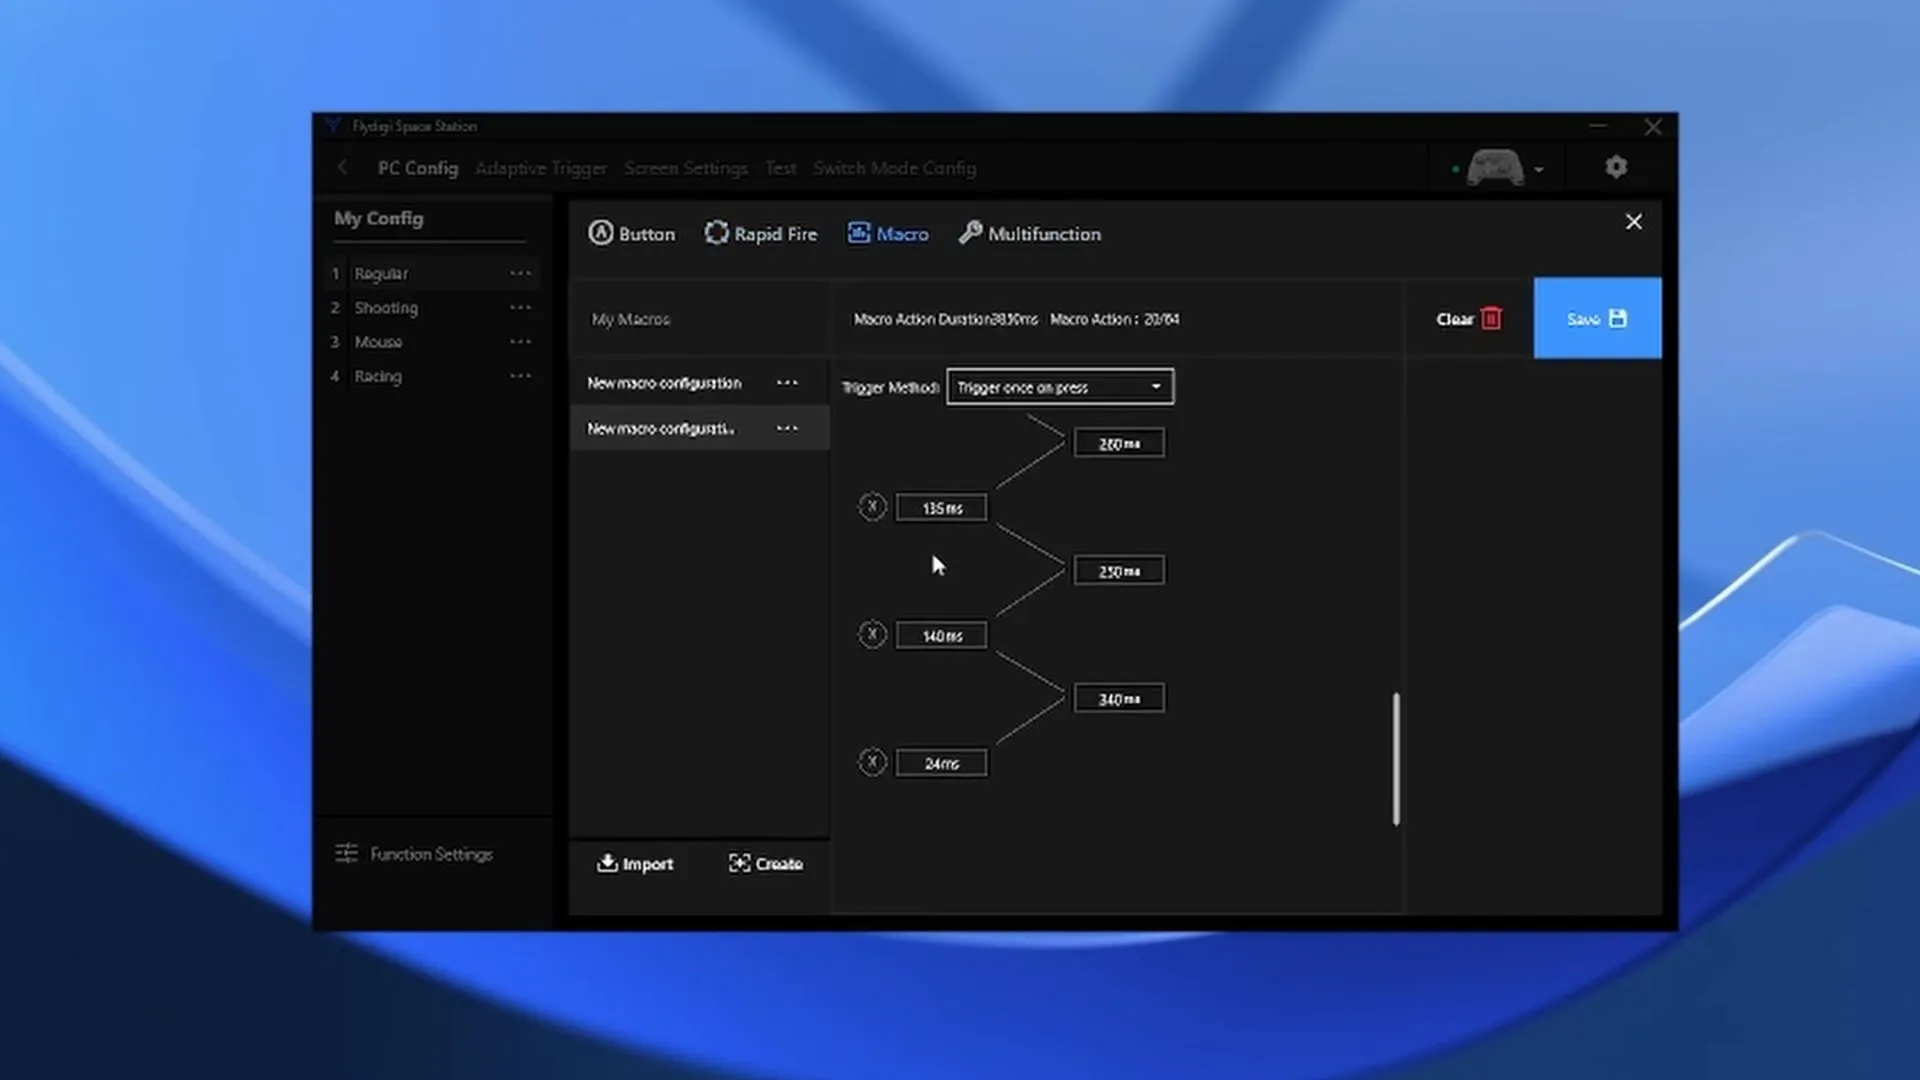This screenshot has height=1080, width=1920.
Task: Click the X button icon beside 135ms
Action: (x=872, y=507)
